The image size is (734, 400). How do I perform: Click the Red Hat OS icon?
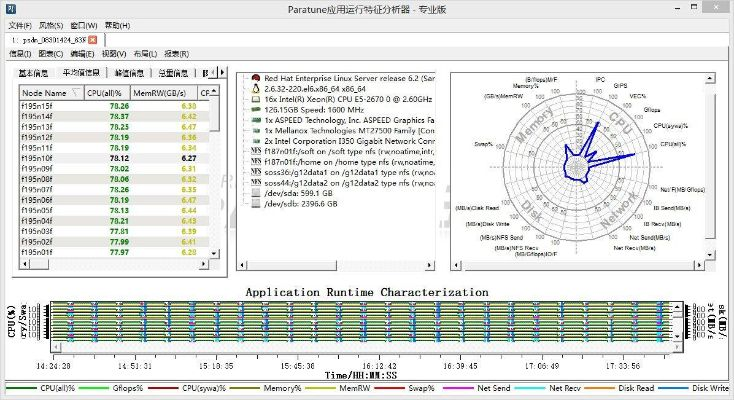256,77
